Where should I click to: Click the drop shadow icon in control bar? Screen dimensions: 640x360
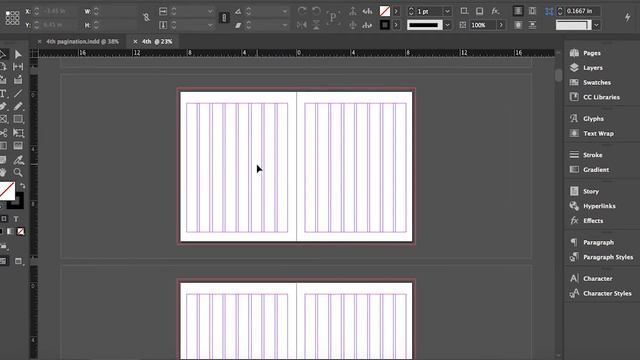click(x=480, y=11)
